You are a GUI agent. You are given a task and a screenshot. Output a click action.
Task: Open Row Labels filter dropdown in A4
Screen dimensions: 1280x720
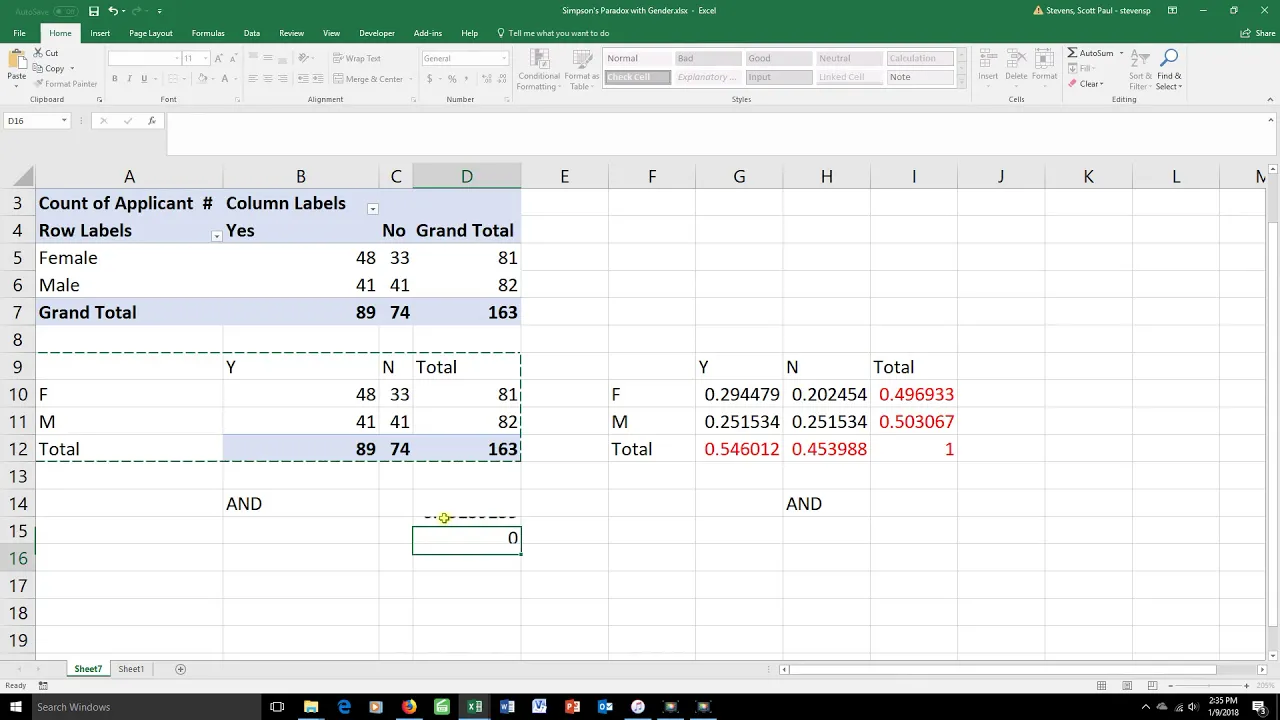point(217,236)
